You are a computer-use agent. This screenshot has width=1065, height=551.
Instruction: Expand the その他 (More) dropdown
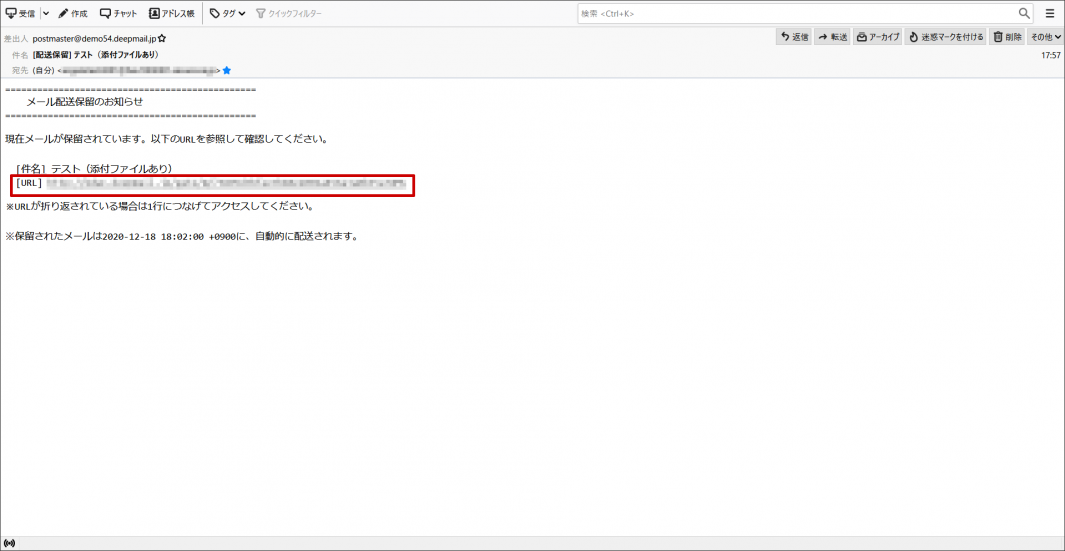(x=1046, y=37)
